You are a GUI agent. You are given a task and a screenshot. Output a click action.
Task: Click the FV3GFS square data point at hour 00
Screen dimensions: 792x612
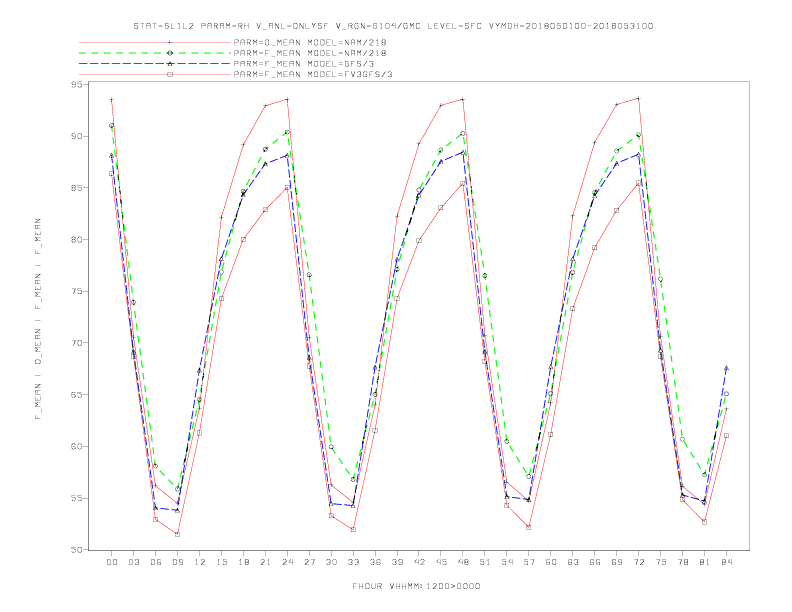(112, 174)
